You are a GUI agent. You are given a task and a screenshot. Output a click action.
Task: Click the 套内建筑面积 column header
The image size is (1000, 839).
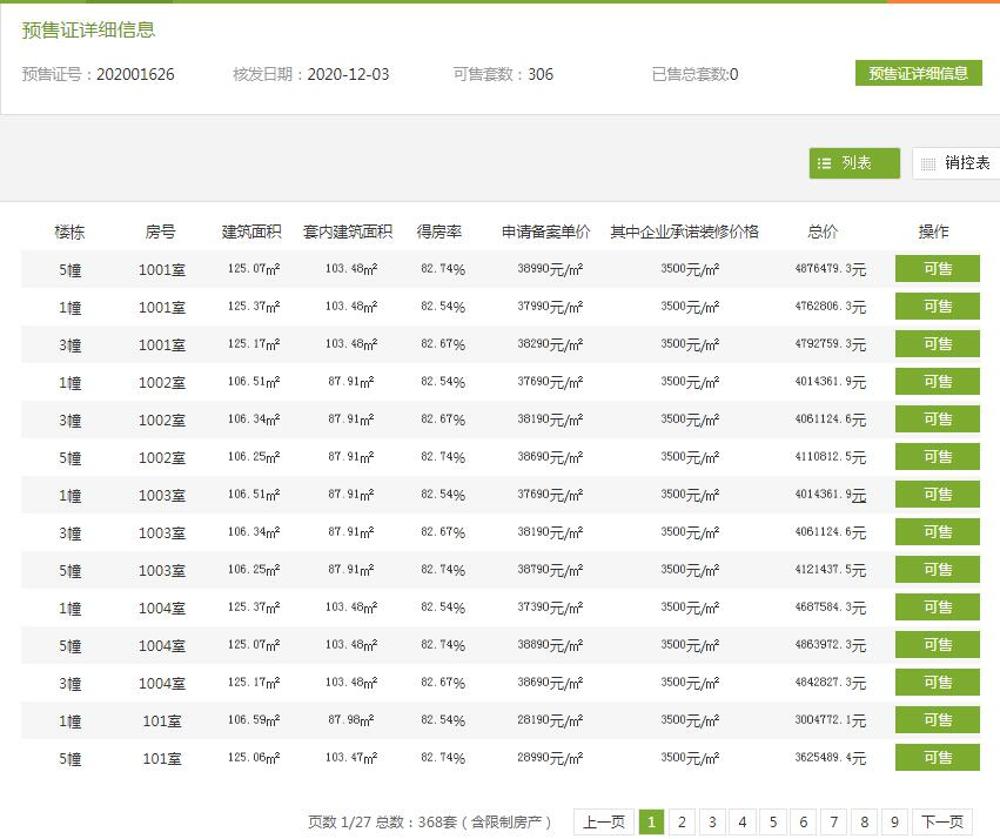pos(348,231)
